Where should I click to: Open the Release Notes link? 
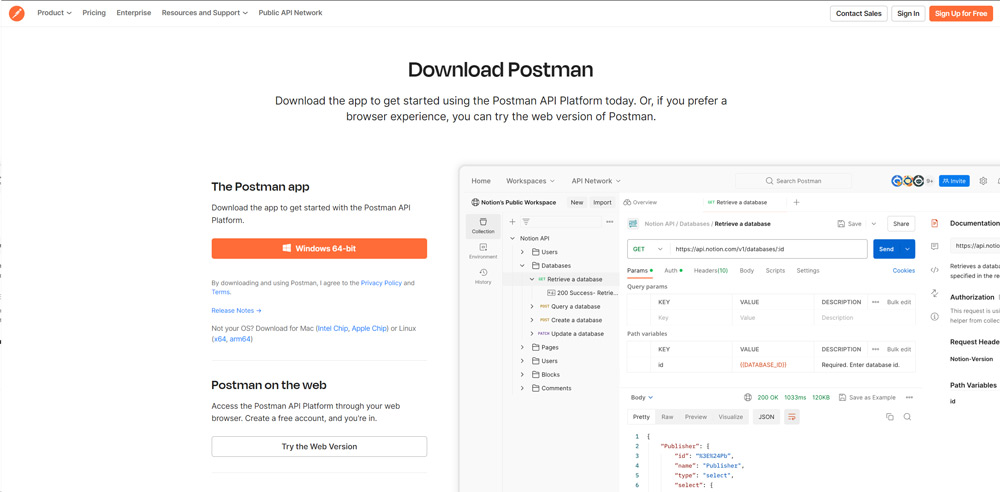[237, 311]
